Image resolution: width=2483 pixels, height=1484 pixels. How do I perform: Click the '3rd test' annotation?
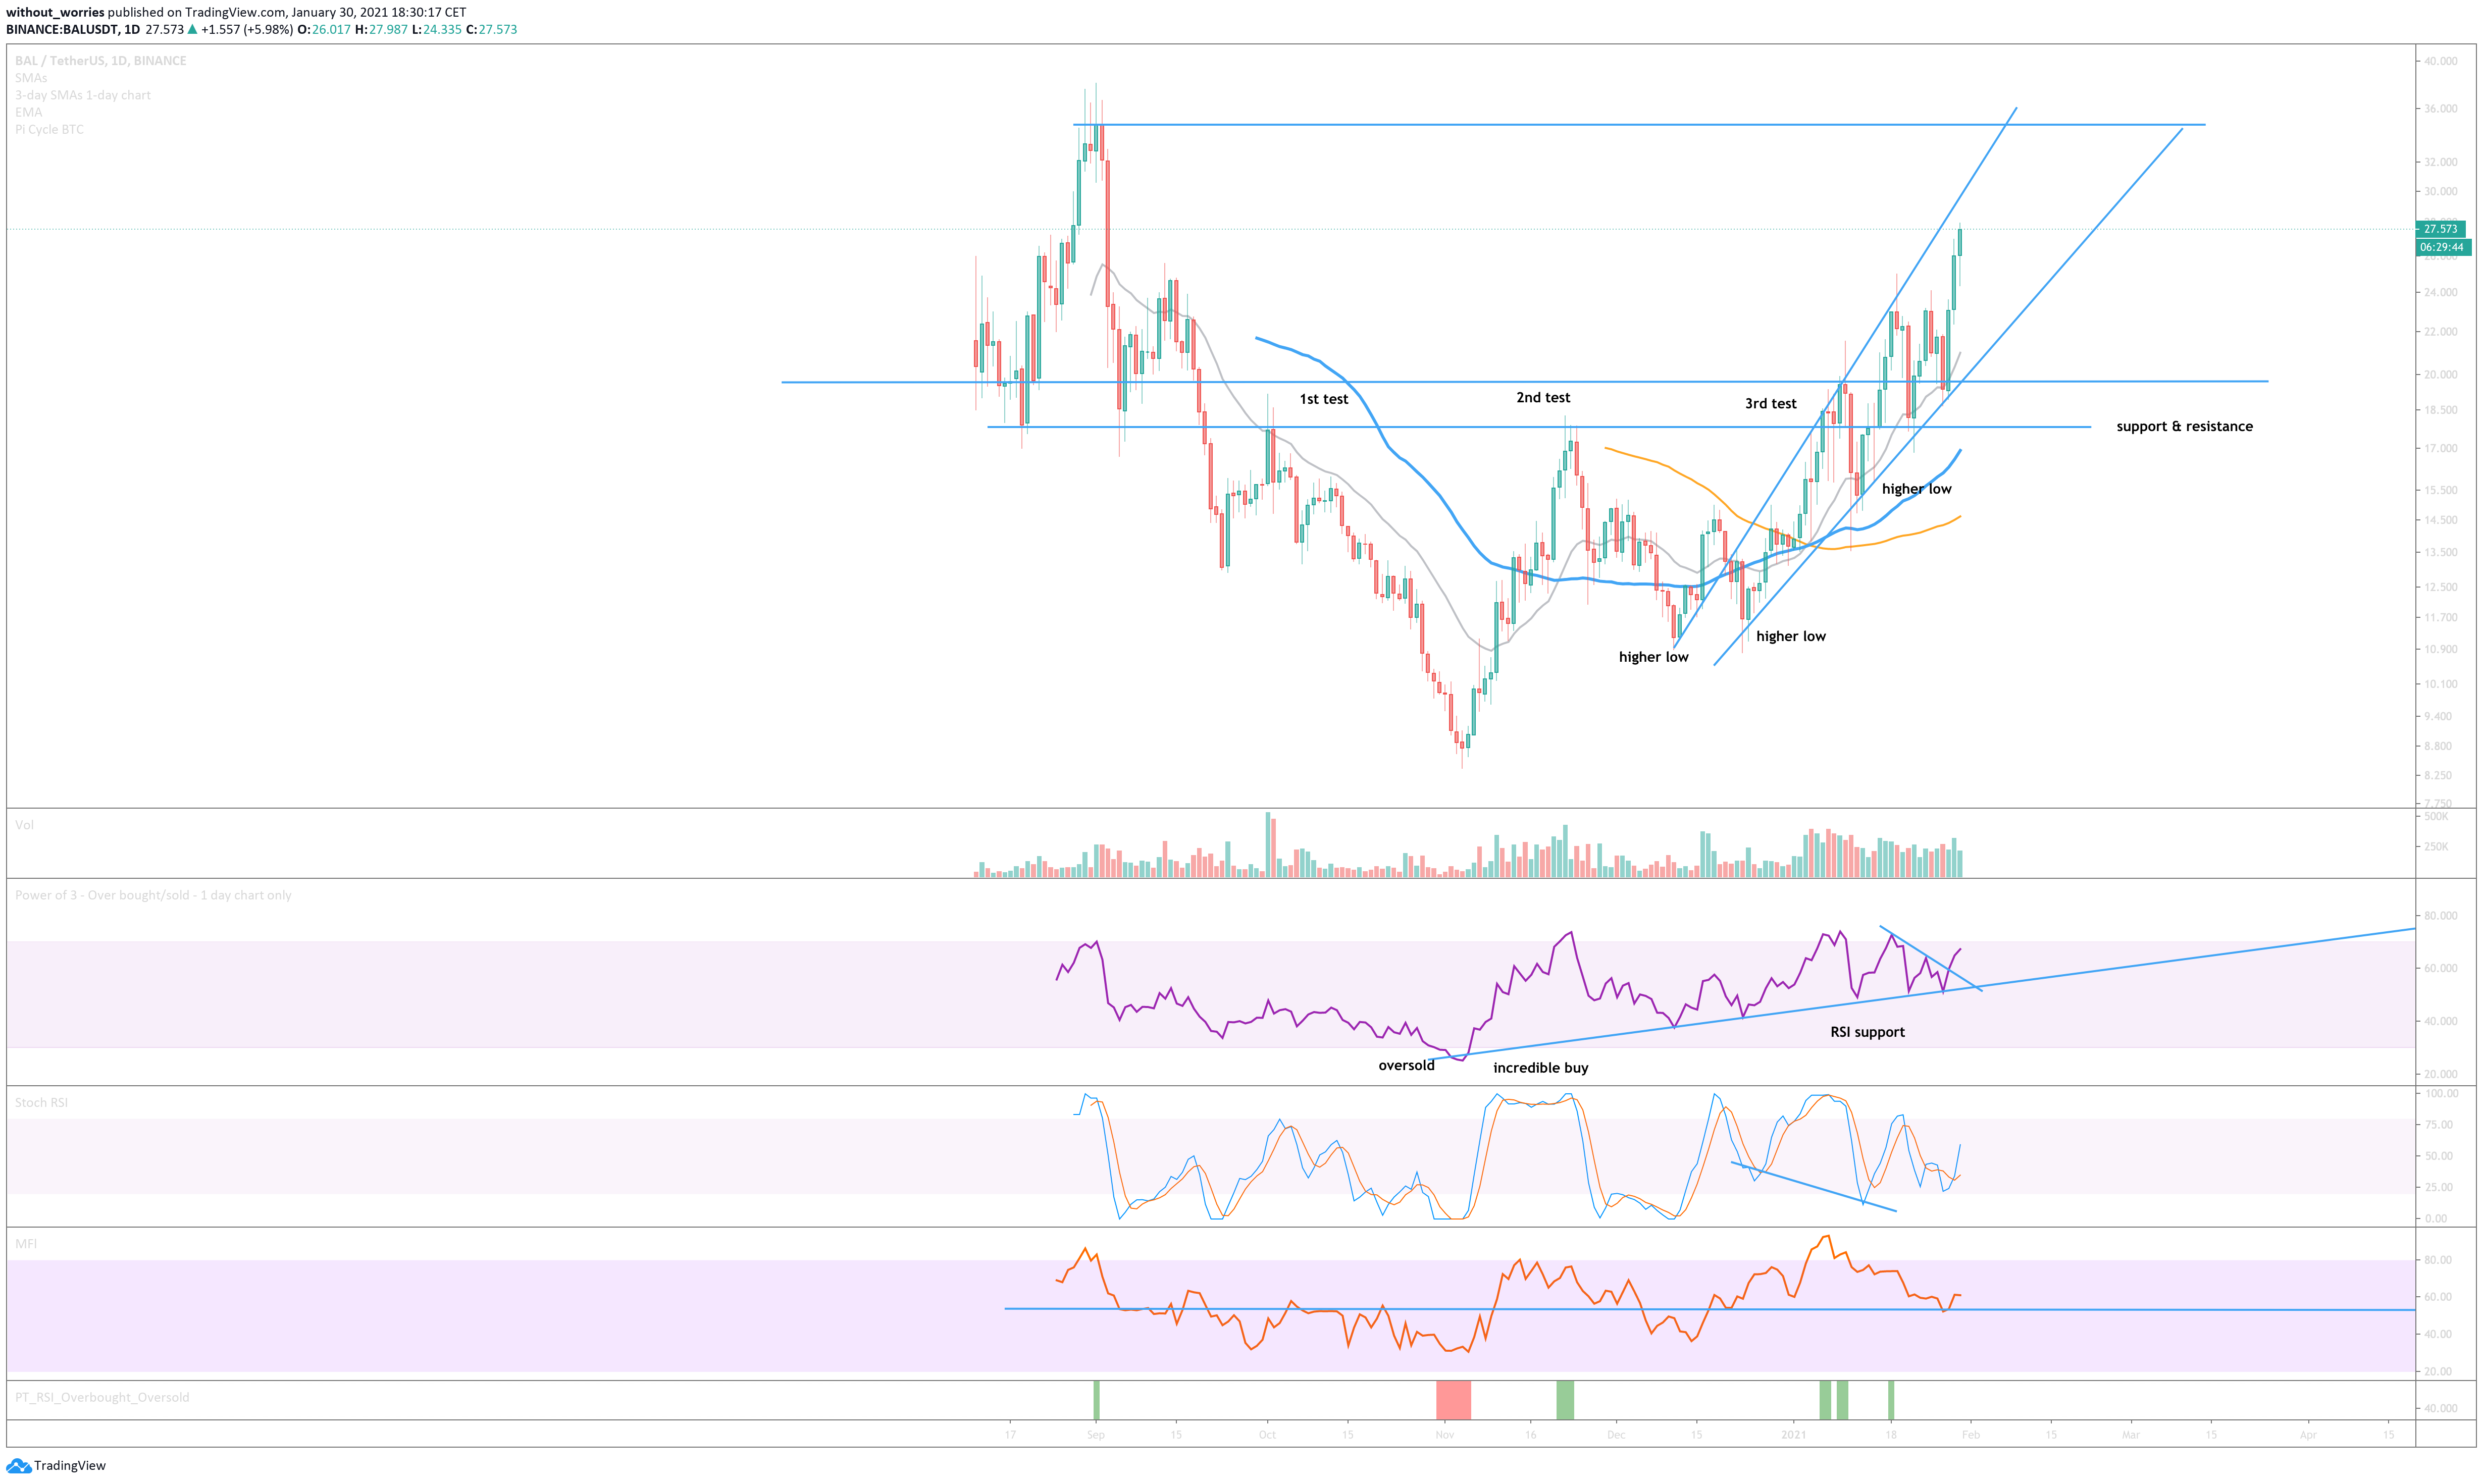1770,403
